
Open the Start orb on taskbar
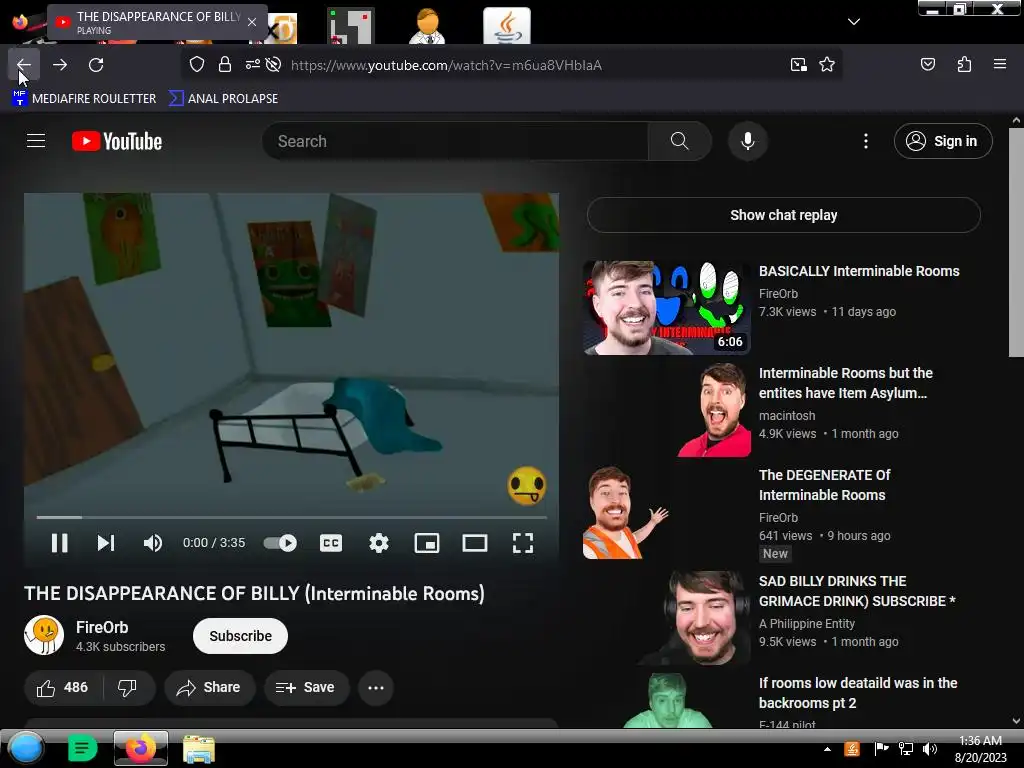26,748
